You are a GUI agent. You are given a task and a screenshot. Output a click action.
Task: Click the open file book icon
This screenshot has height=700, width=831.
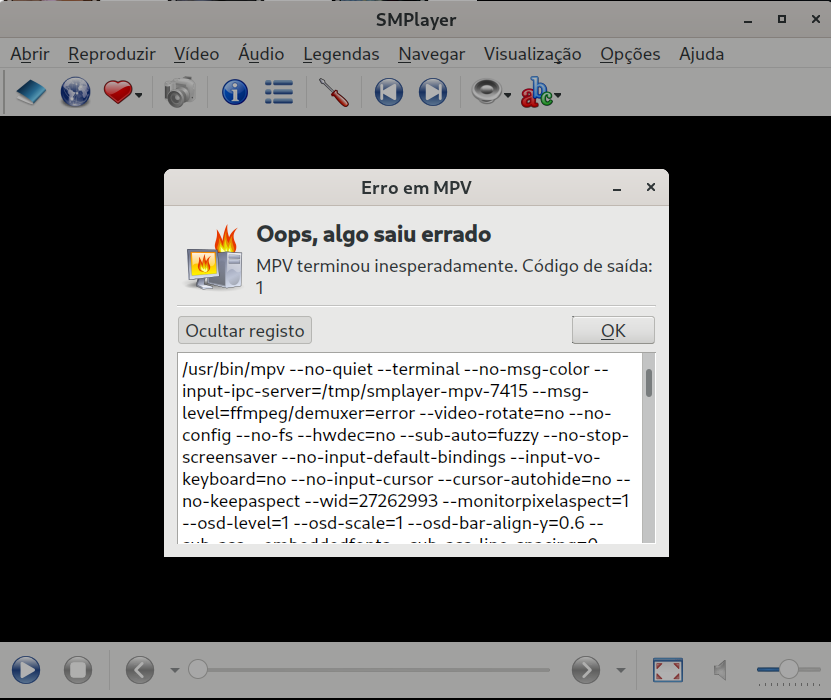[31, 93]
